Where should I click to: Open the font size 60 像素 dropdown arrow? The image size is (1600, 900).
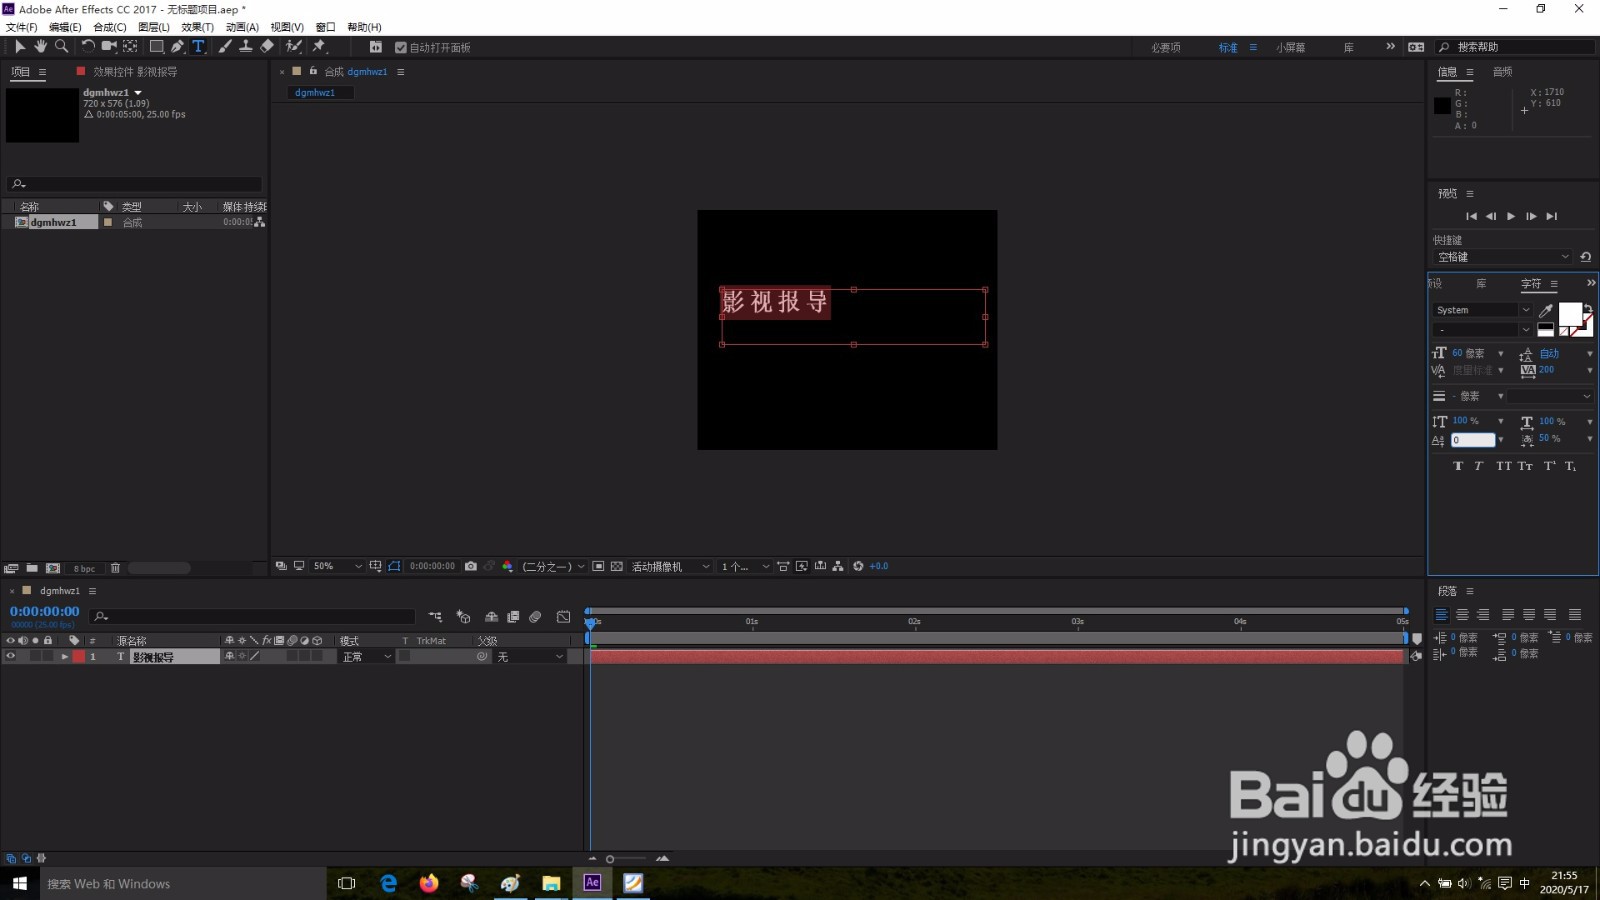pos(1500,354)
